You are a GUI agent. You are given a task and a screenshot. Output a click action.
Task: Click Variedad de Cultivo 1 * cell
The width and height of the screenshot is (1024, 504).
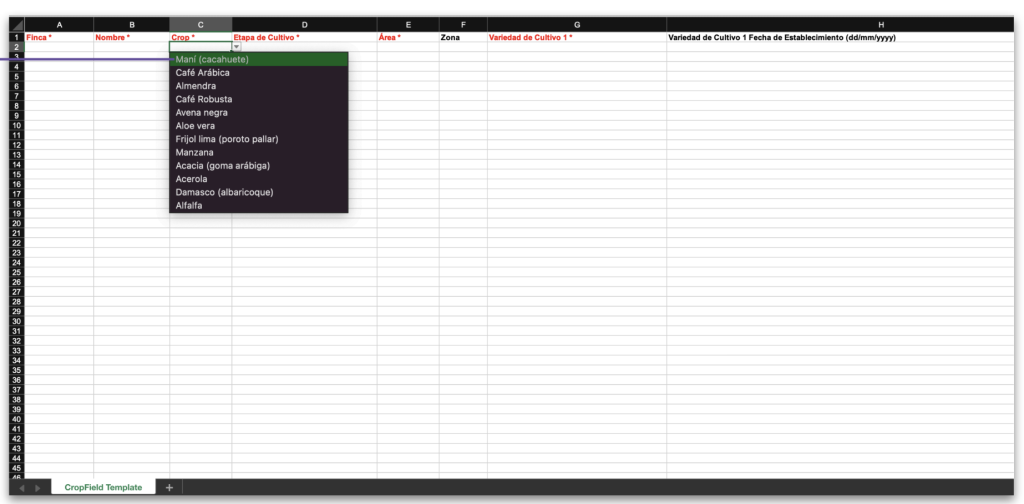(577, 38)
